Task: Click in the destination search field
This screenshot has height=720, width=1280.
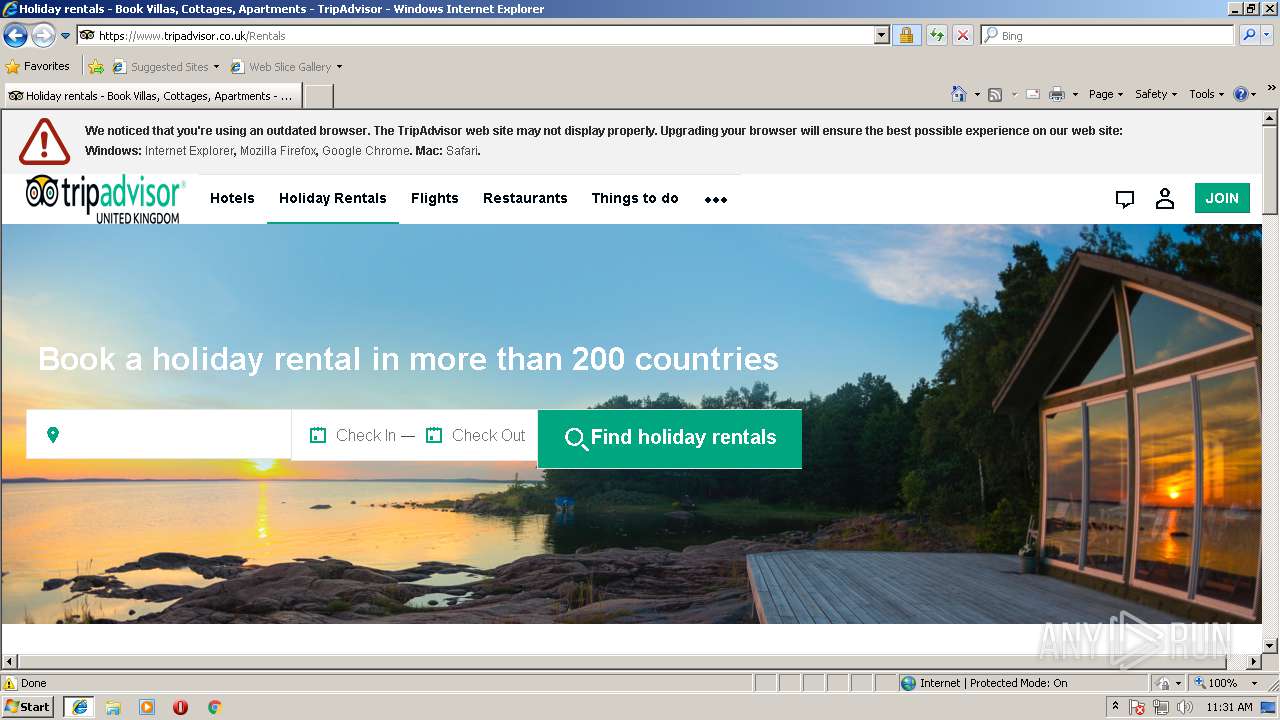Action: coord(160,434)
